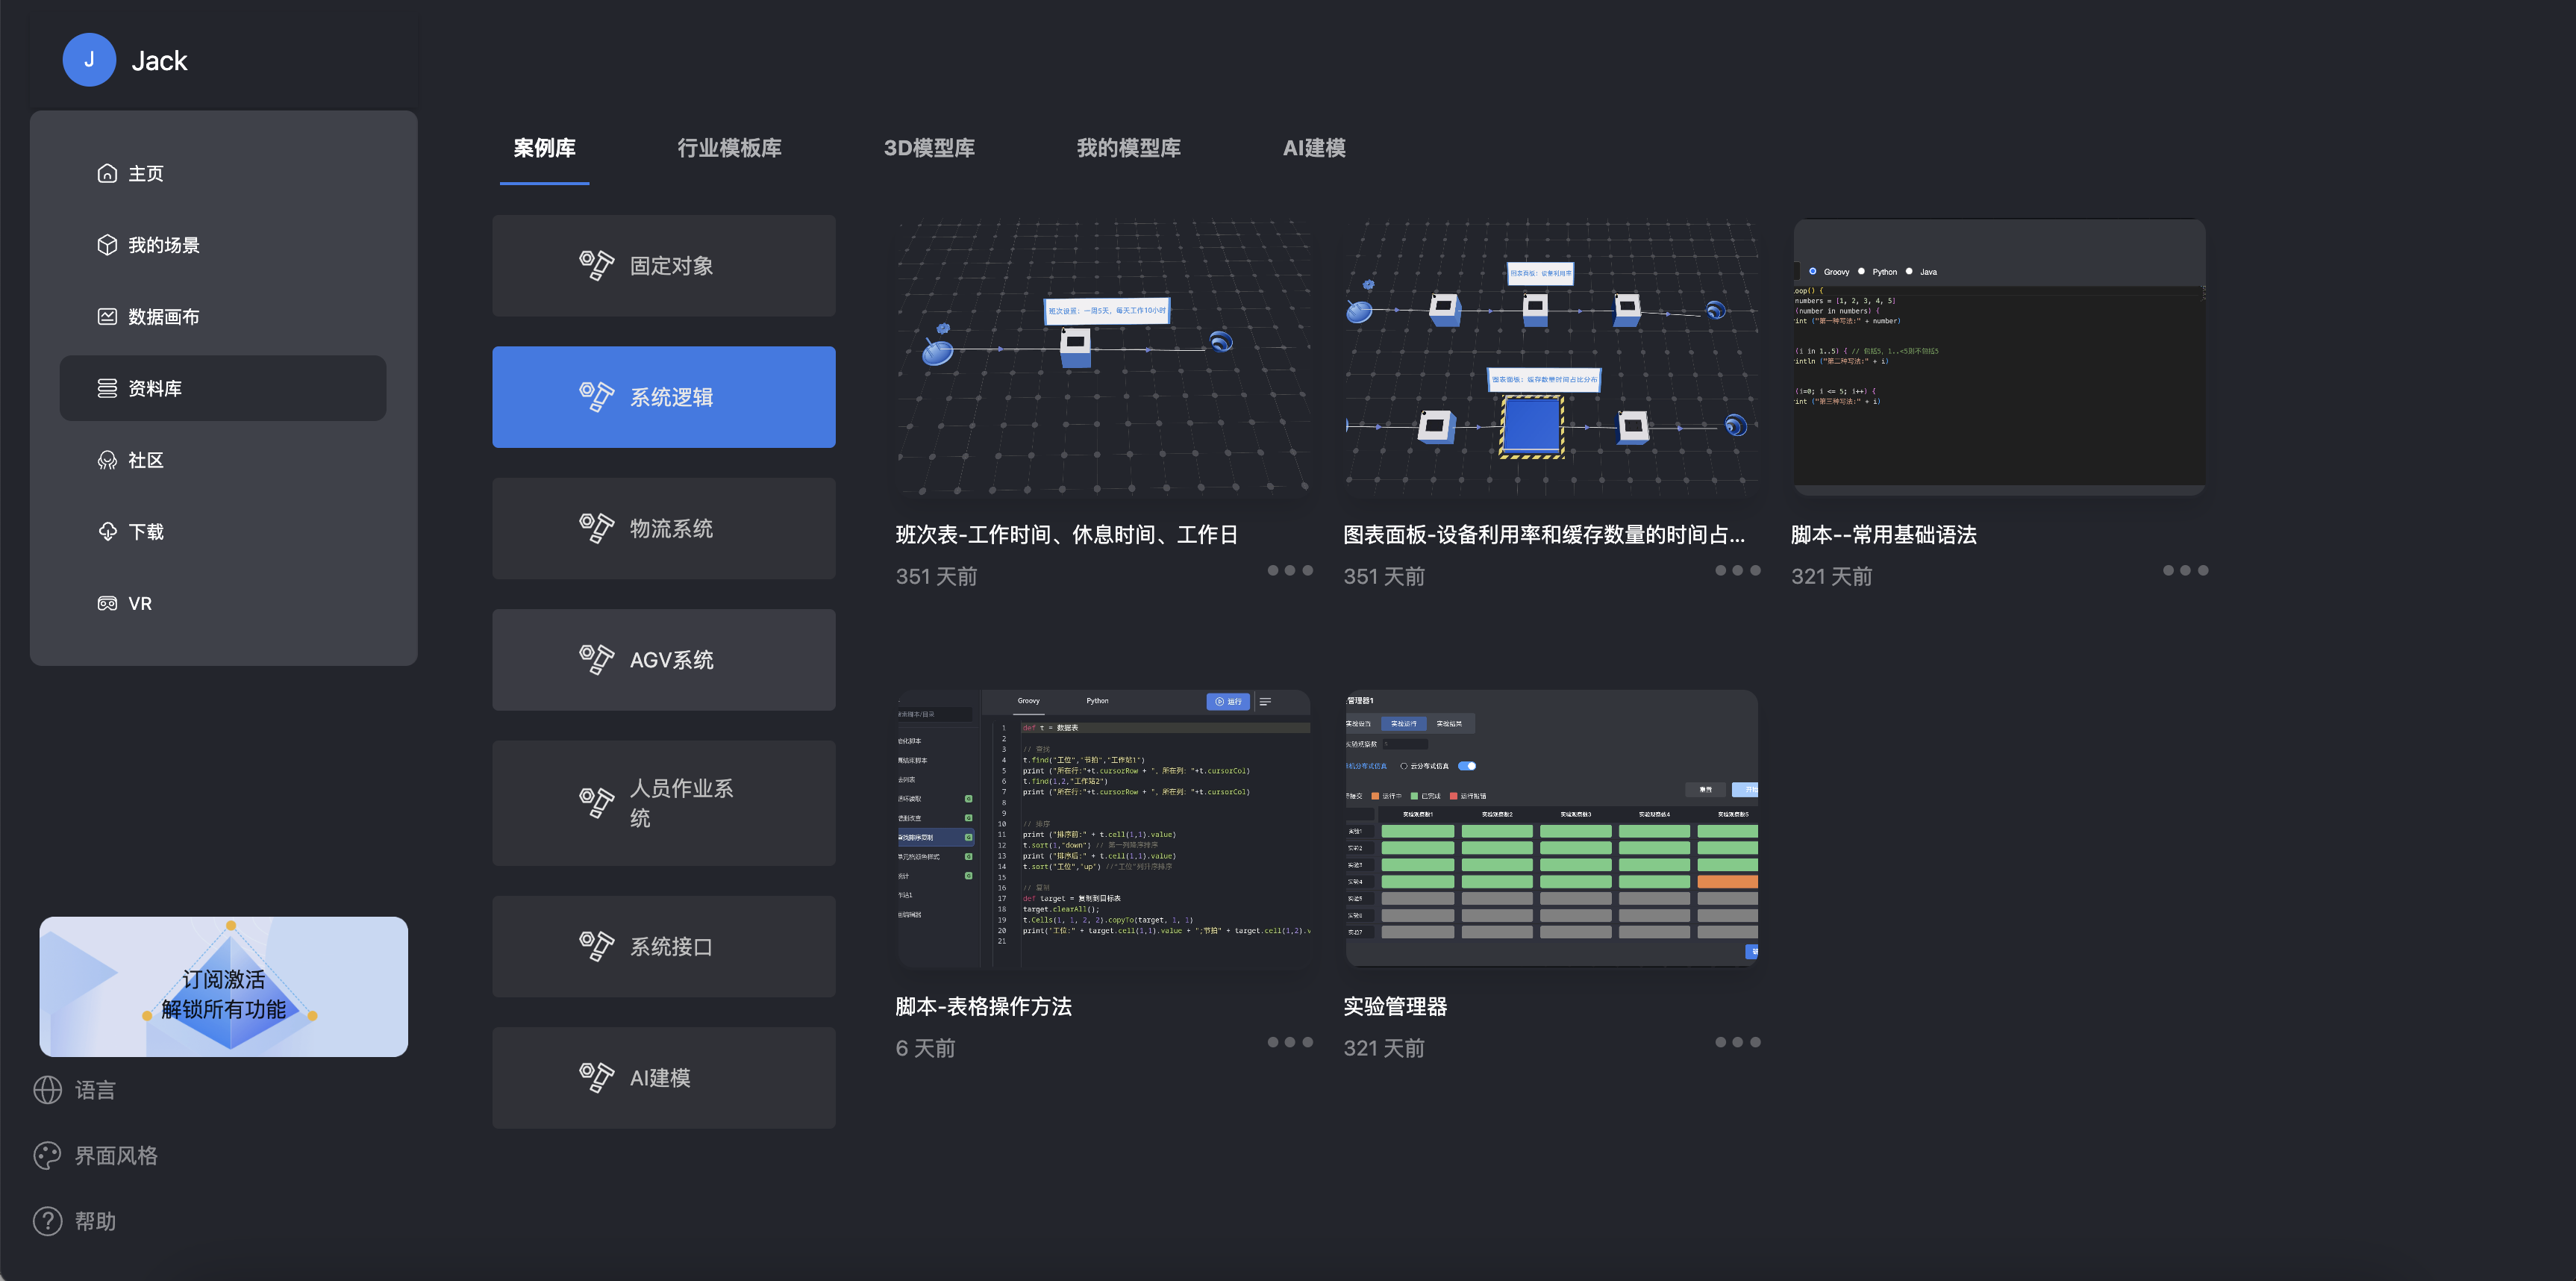
Task: Click the 语言 globe icon
Action: (47, 1090)
